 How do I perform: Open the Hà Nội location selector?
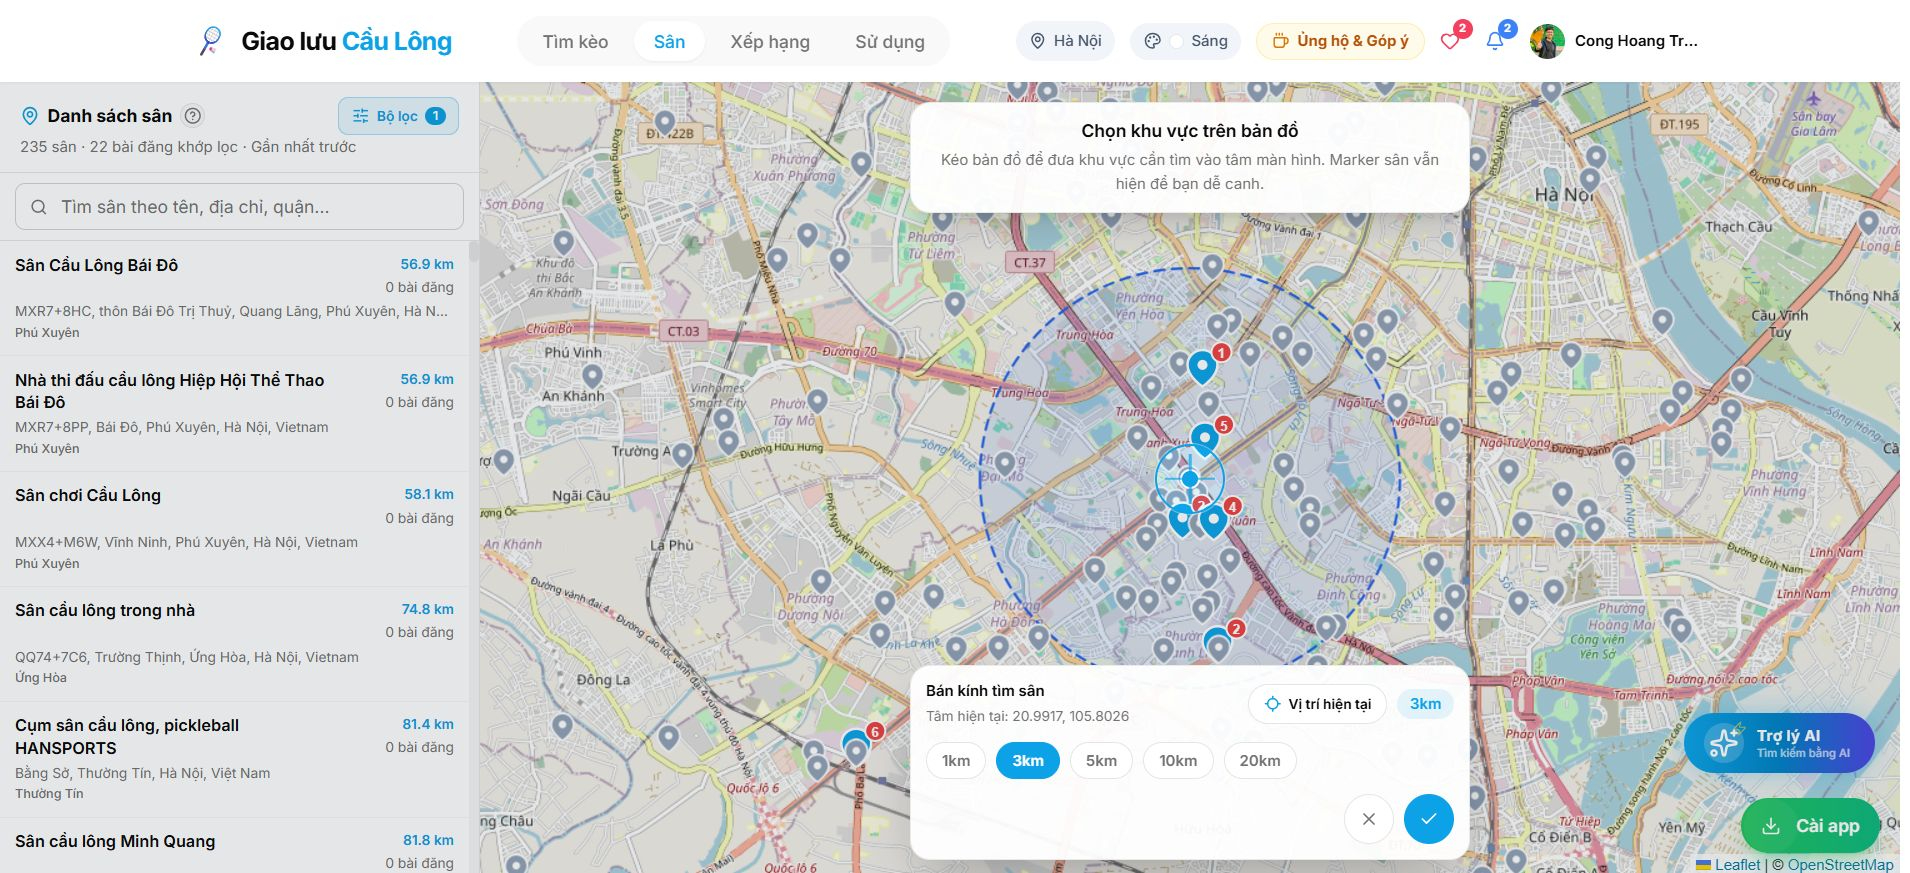point(1066,41)
